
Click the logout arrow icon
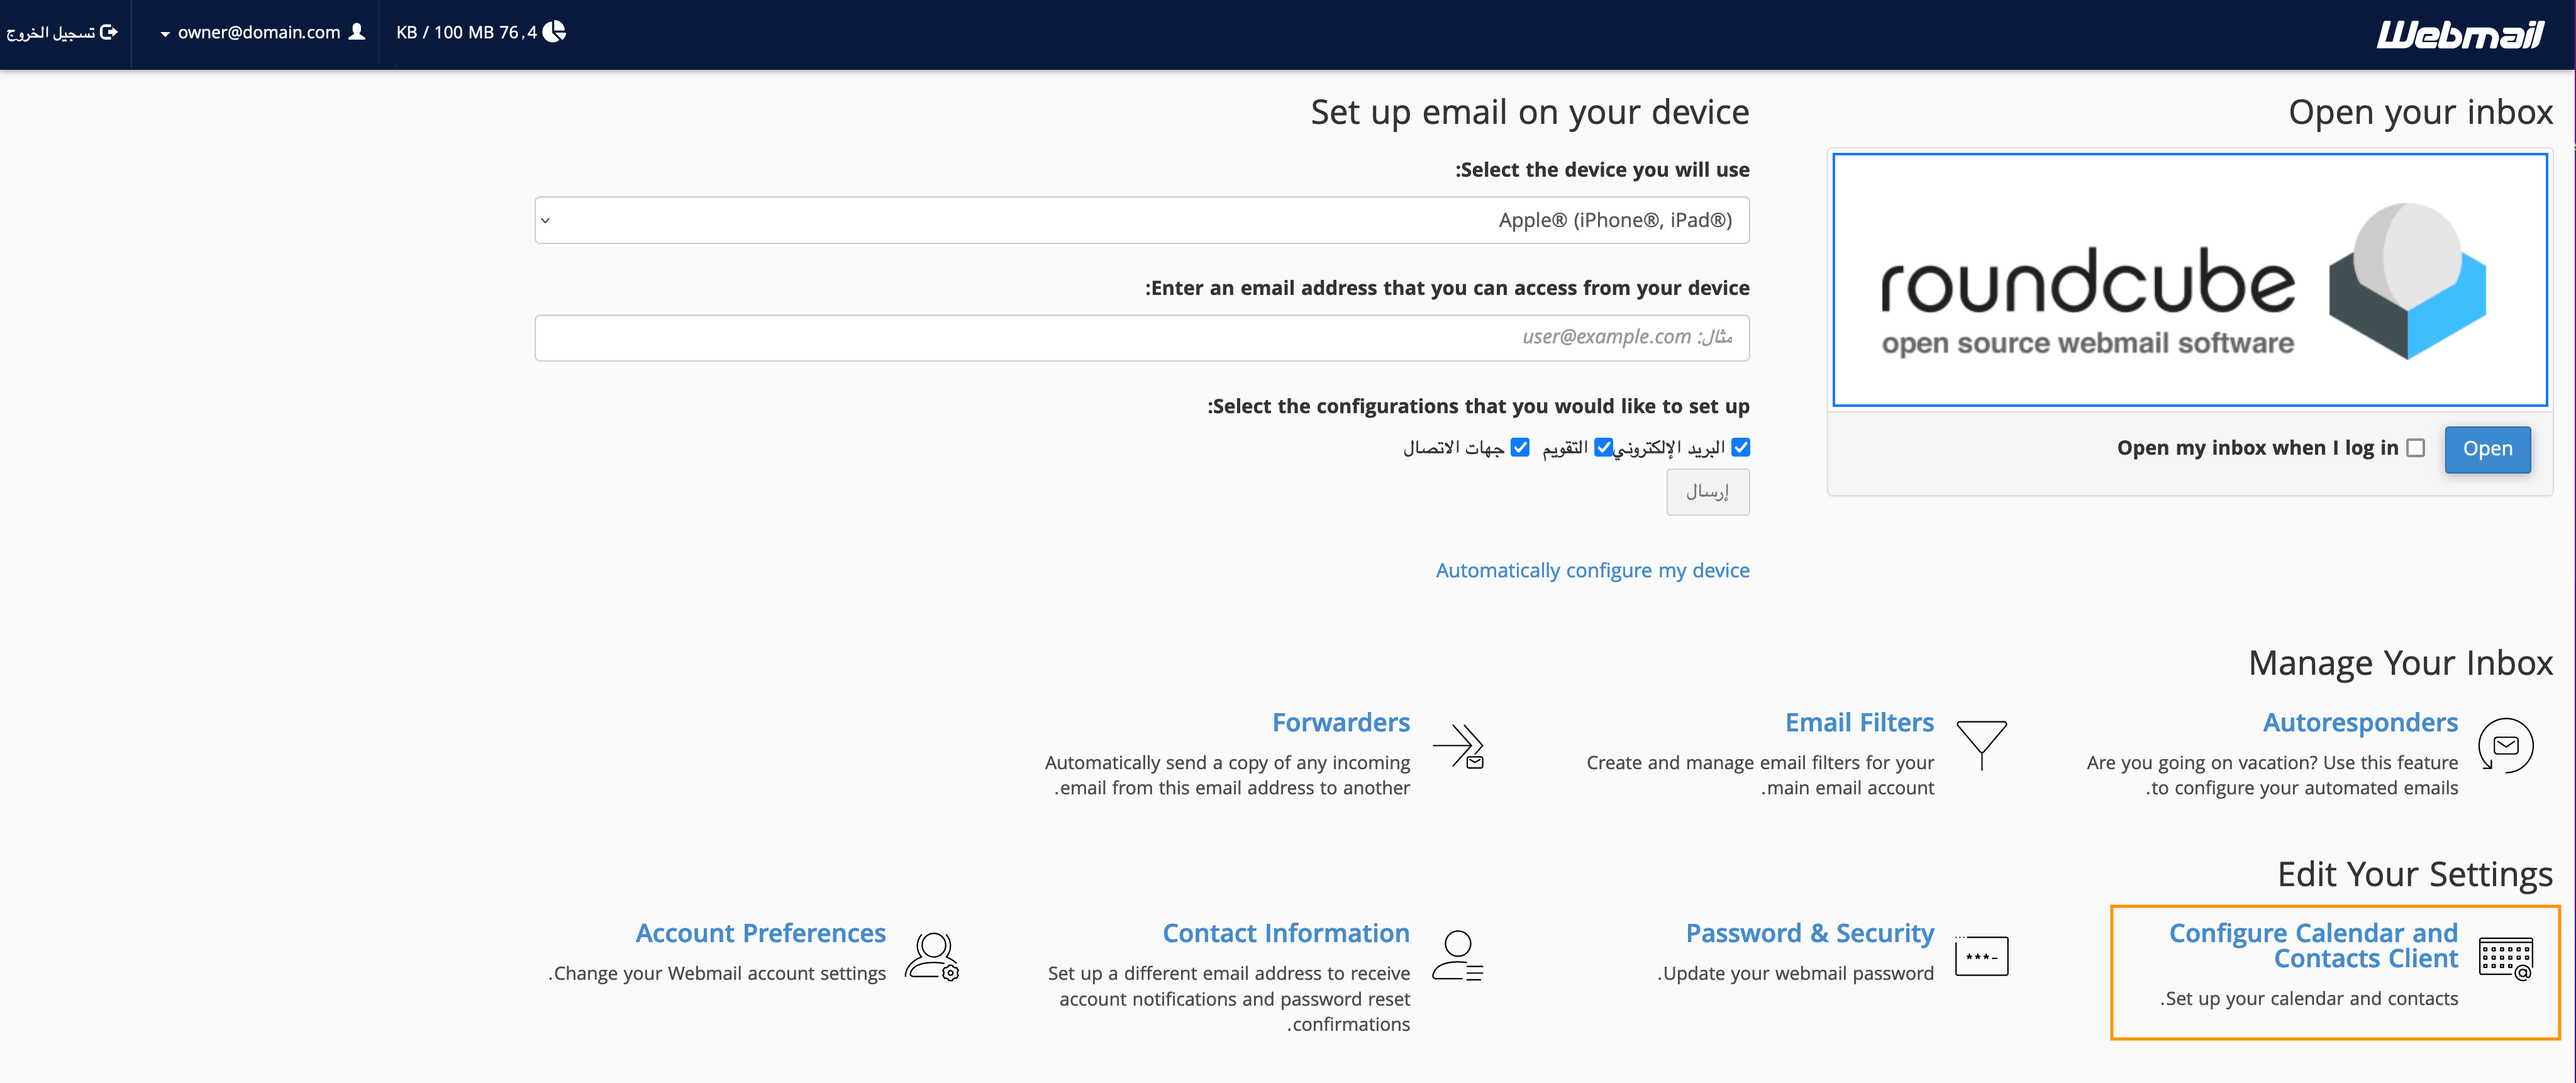point(109,32)
